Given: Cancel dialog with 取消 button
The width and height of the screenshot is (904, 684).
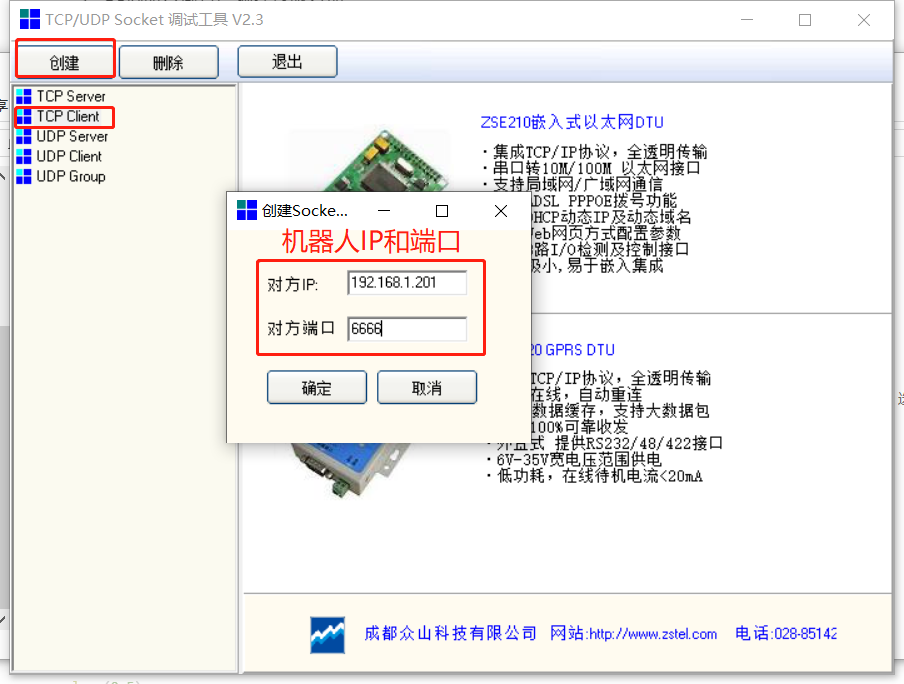Looking at the screenshot, I should pos(427,388).
